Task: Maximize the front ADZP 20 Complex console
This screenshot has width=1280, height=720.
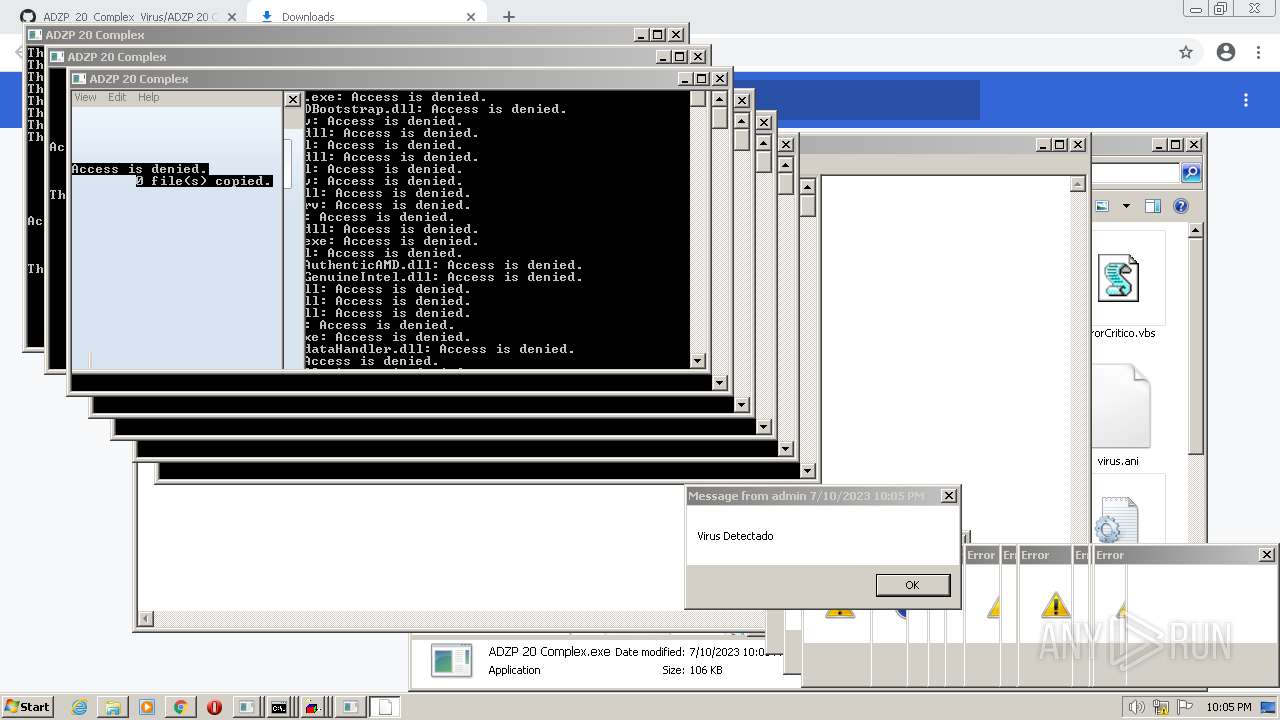Action: coord(702,79)
